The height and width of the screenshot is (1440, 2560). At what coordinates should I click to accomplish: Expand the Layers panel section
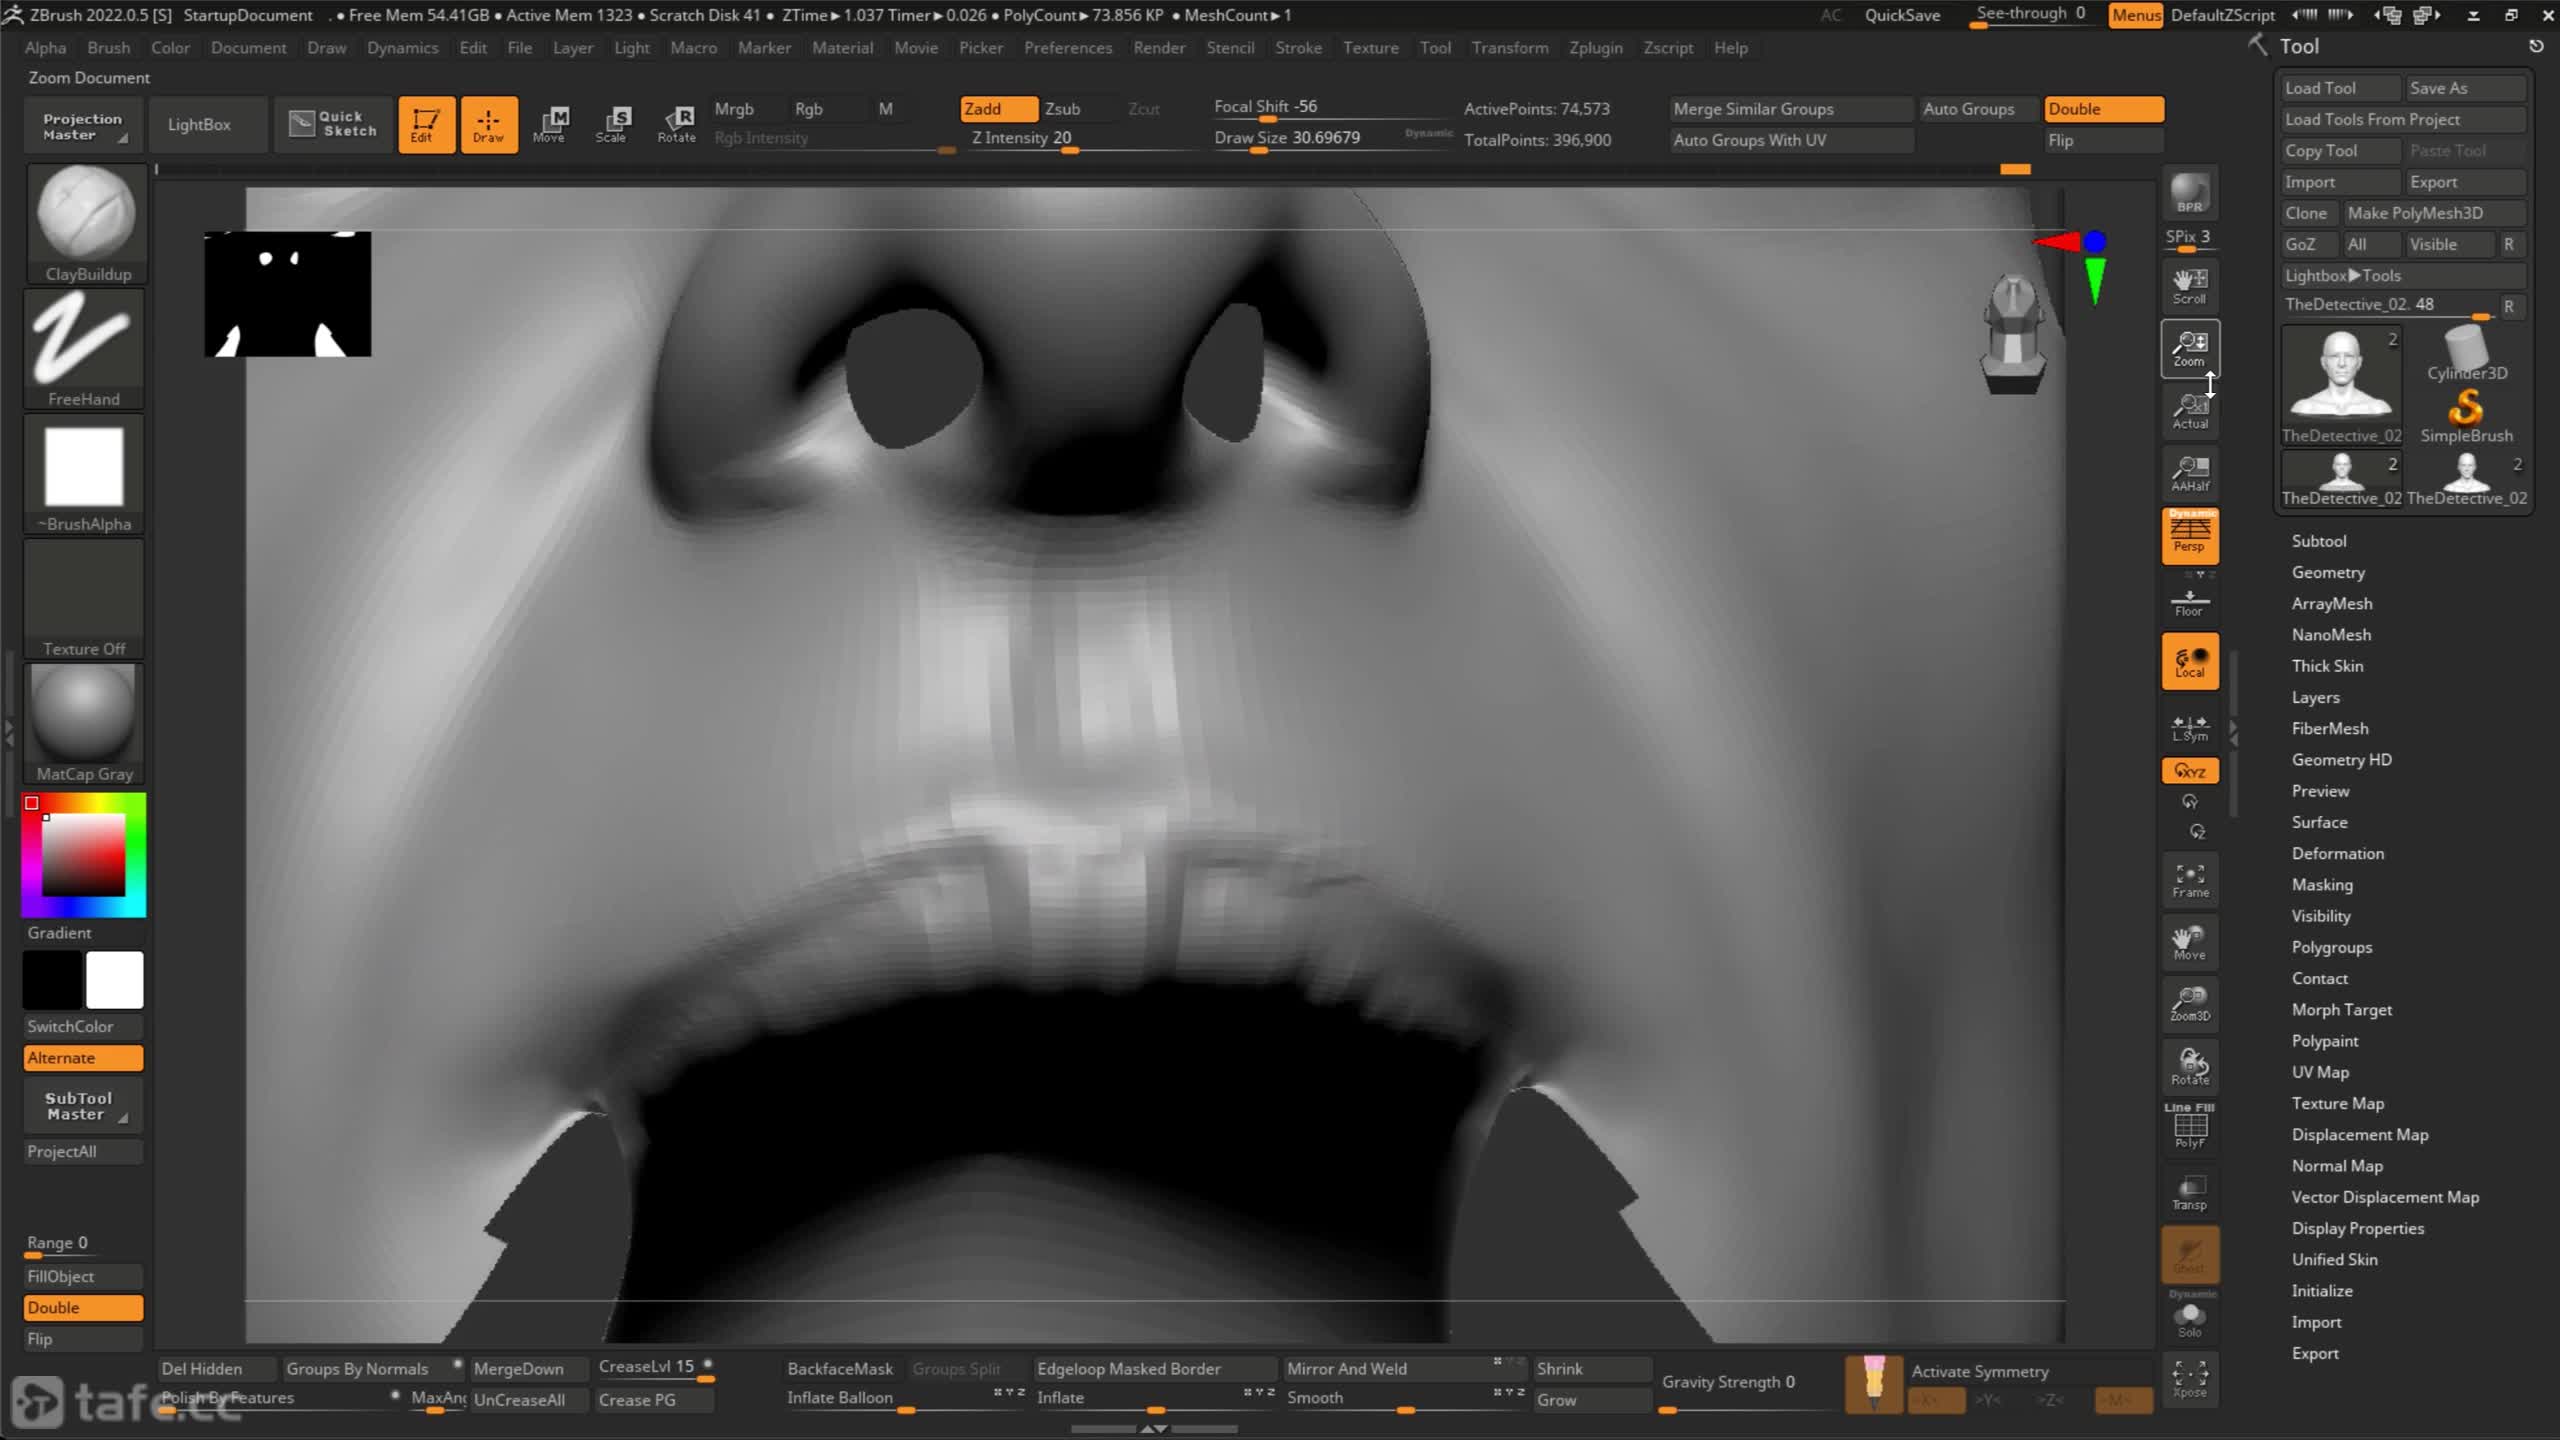tap(2316, 696)
